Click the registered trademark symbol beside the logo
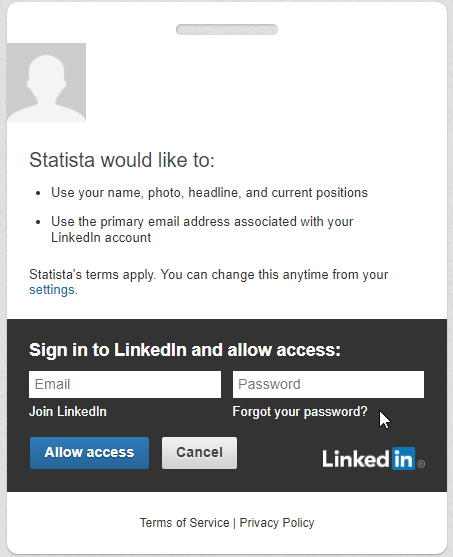Screen dimensions: 453x557 point(421,464)
